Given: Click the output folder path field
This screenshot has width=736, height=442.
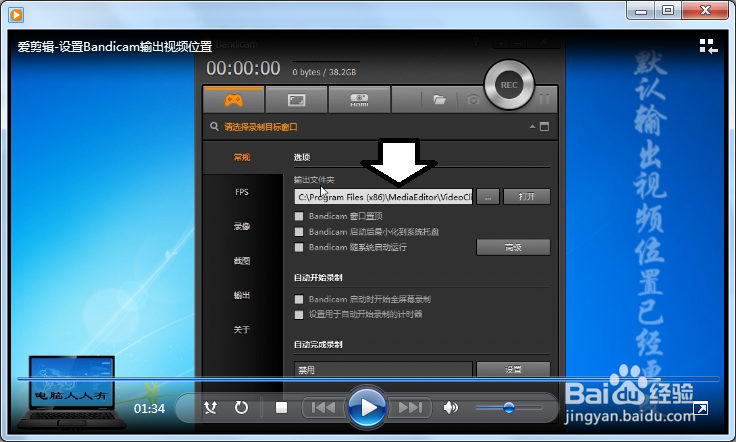Looking at the screenshot, I should pos(383,197).
